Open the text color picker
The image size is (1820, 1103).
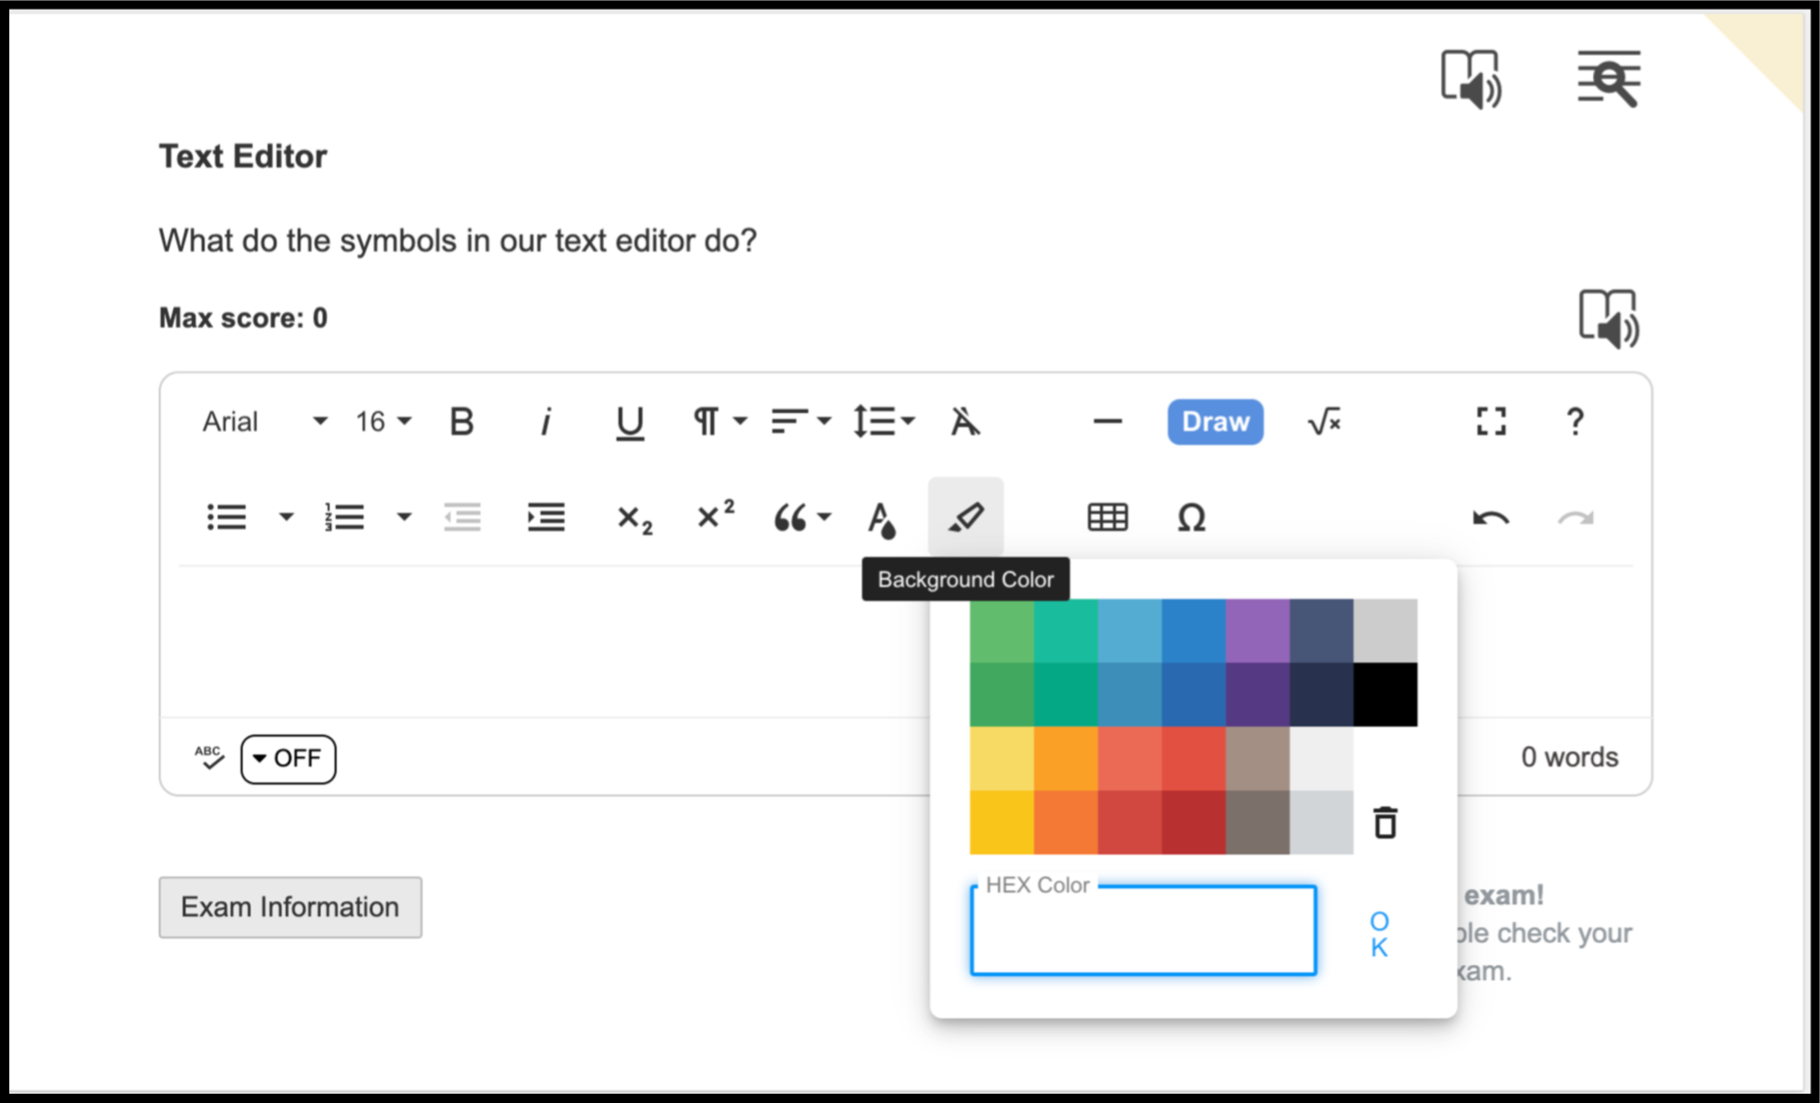click(x=881, y=520)
